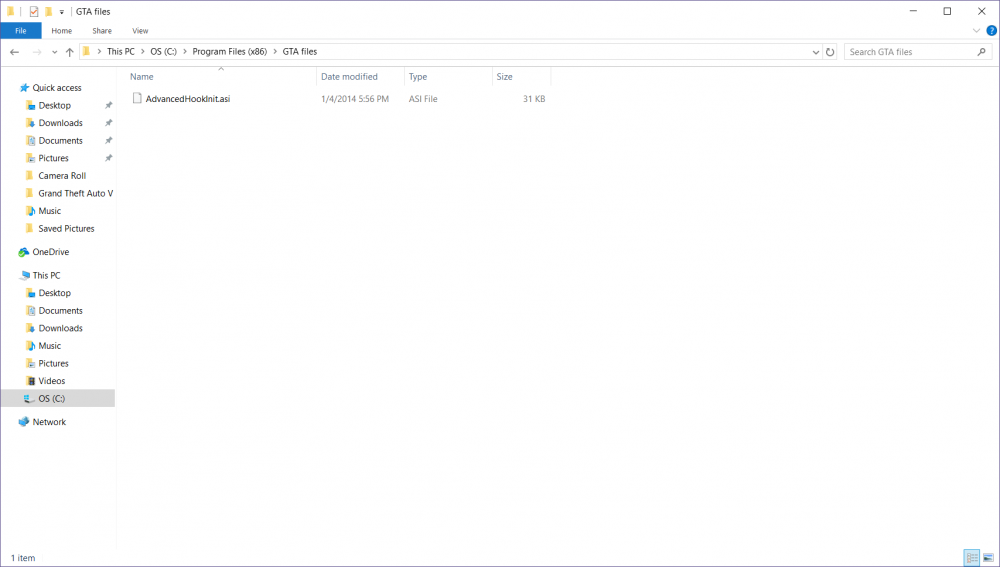1000x567 pixels.
Task: Click the folder icon in address bar
Action: (87, 52)
